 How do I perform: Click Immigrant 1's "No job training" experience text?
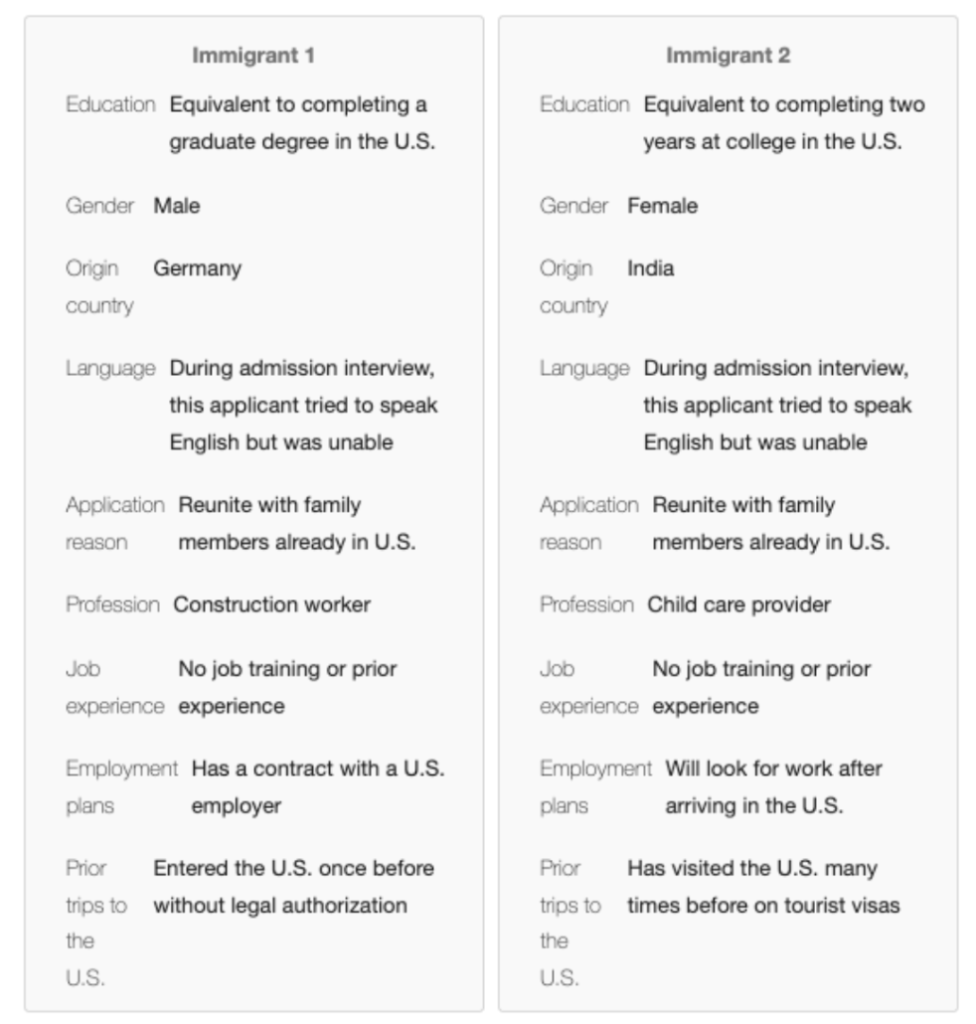pyautogui.click(x=287, y=687)
